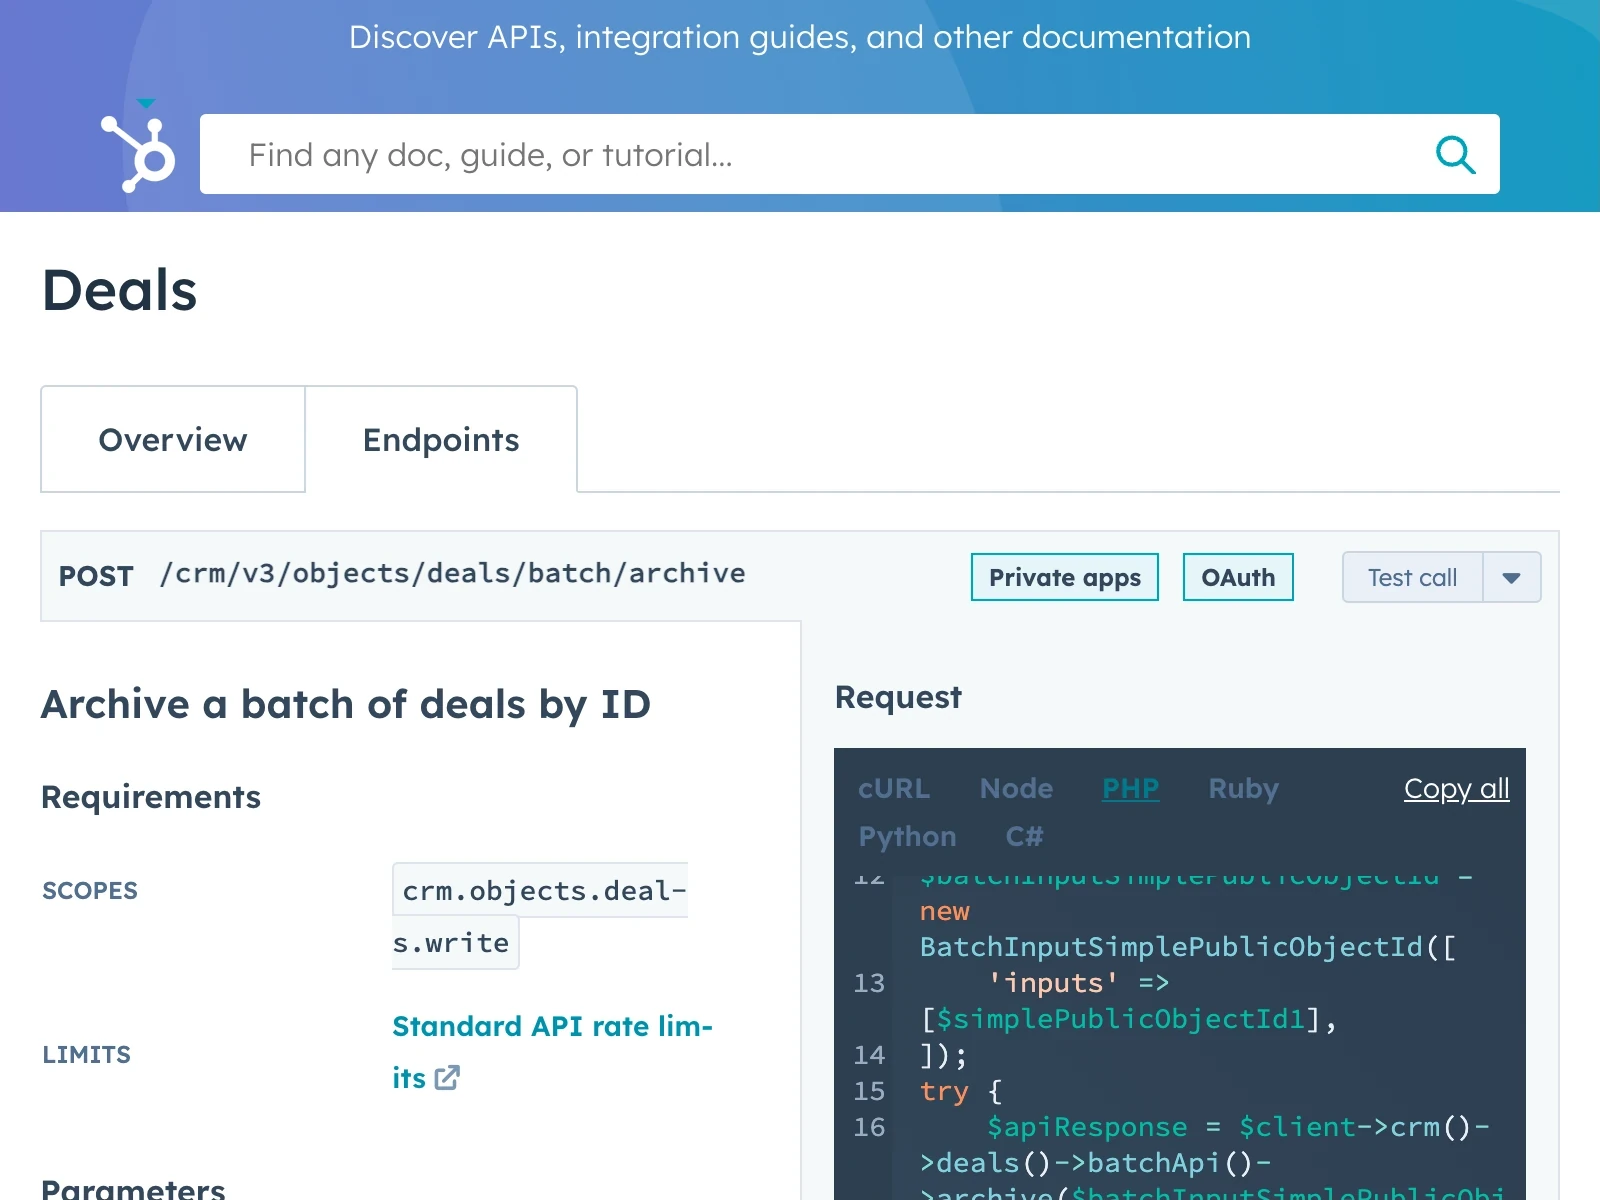
Task: Click the search magnifier icon
Action: point(1455,154)
